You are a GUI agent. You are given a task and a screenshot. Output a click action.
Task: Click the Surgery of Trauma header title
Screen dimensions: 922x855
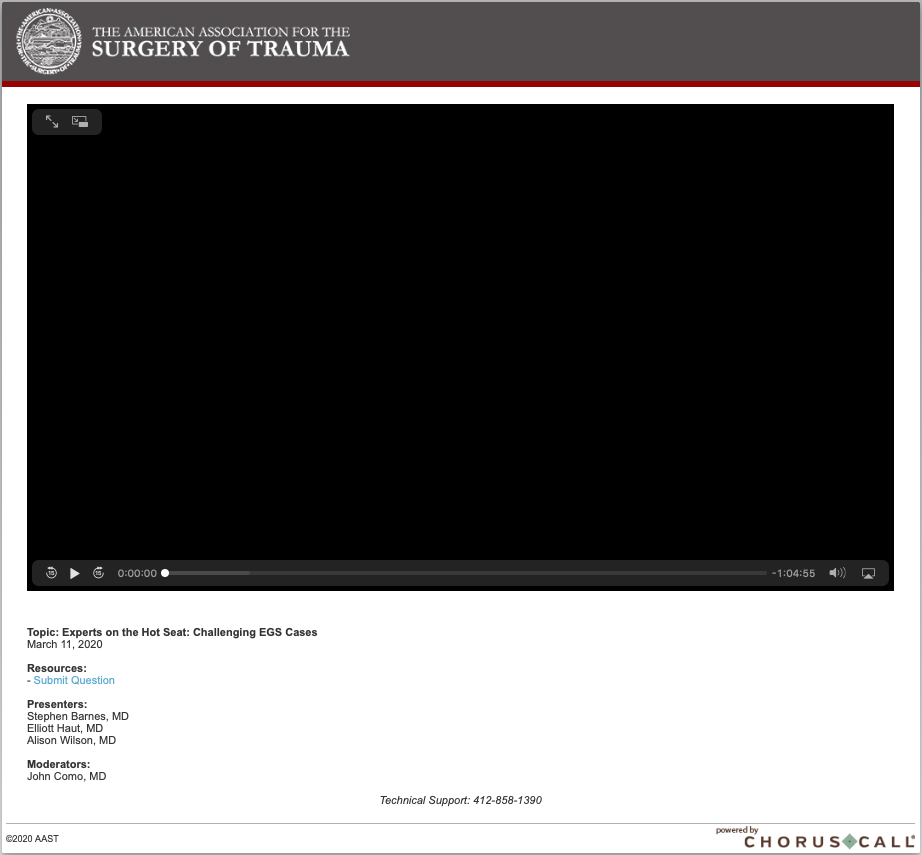(x=221, y=42)
